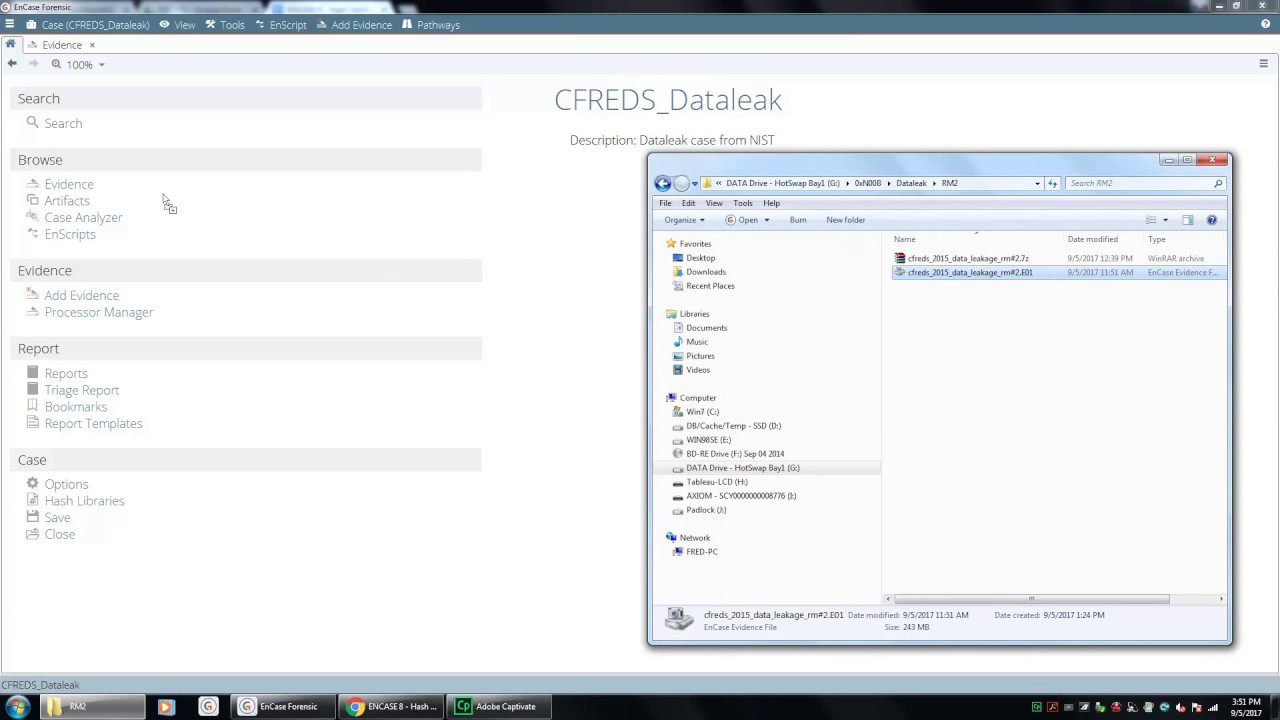Open the address bar history dropdown
This screenshot has height=720, width=1280.
click(x=1037, y=183)
